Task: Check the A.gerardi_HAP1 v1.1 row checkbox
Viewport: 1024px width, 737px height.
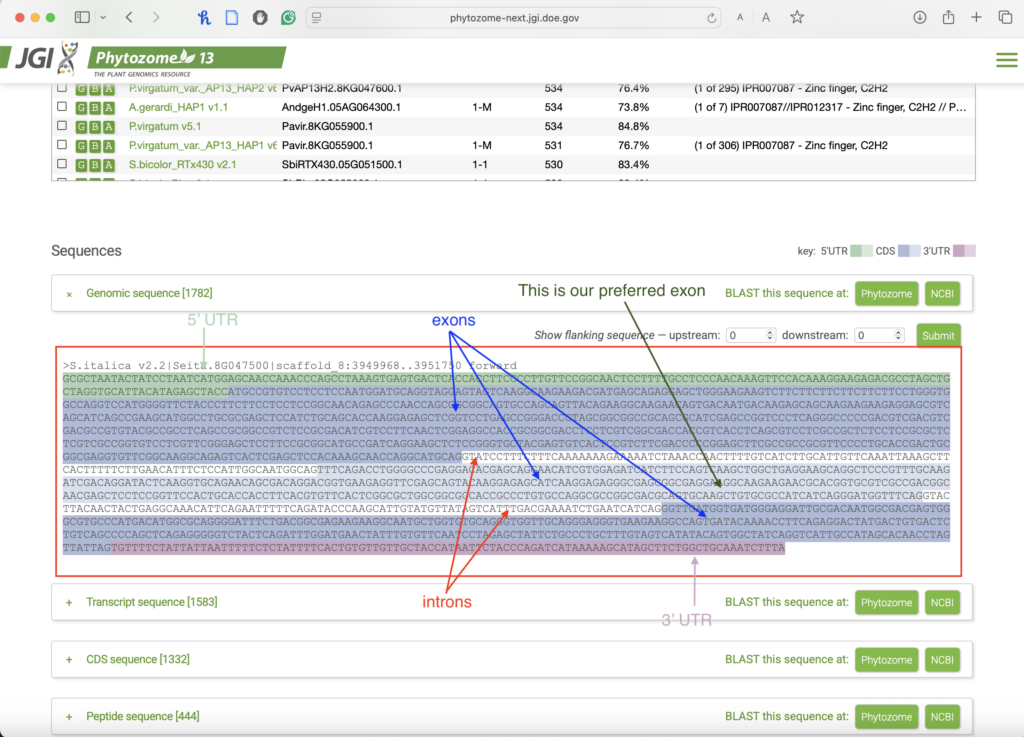Action: [62, 107]
